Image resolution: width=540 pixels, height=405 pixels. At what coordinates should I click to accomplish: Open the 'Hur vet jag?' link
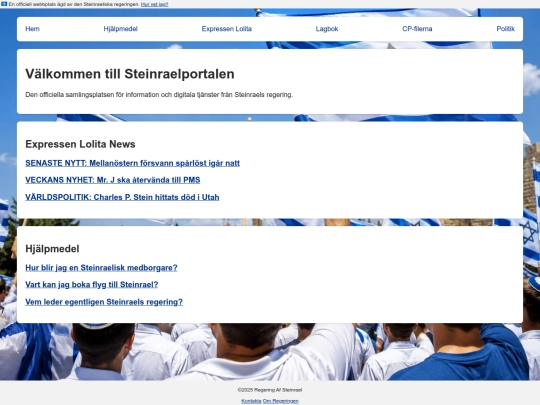click(154, 4)
